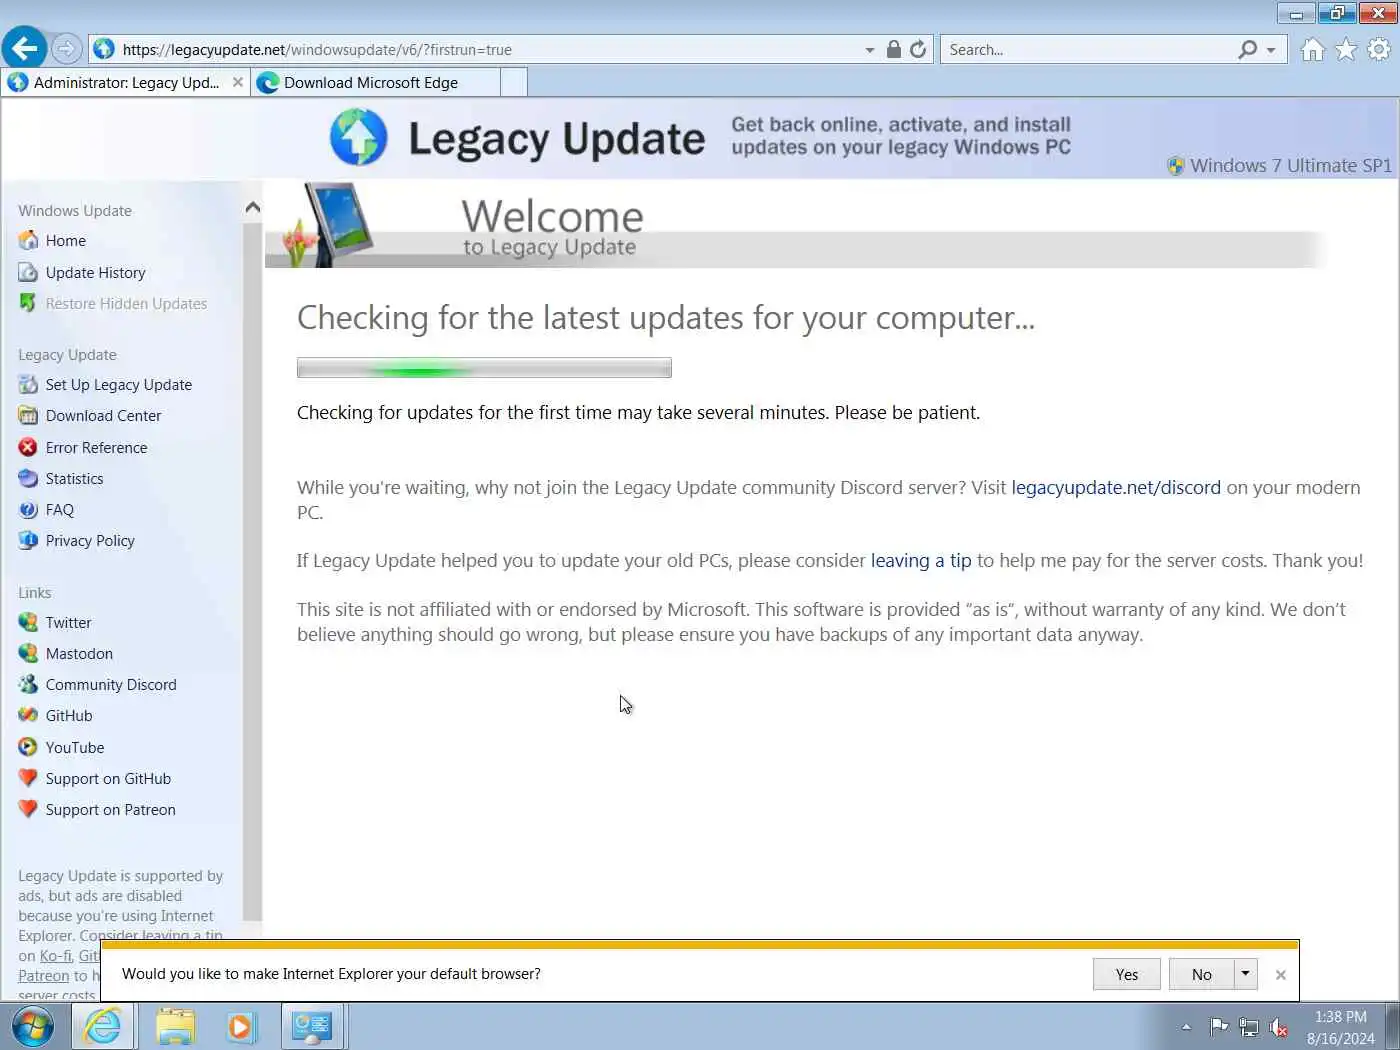1400x1050 pixels.
Task: Open the Windows Start button
Action: click(x=33, y=1026)
